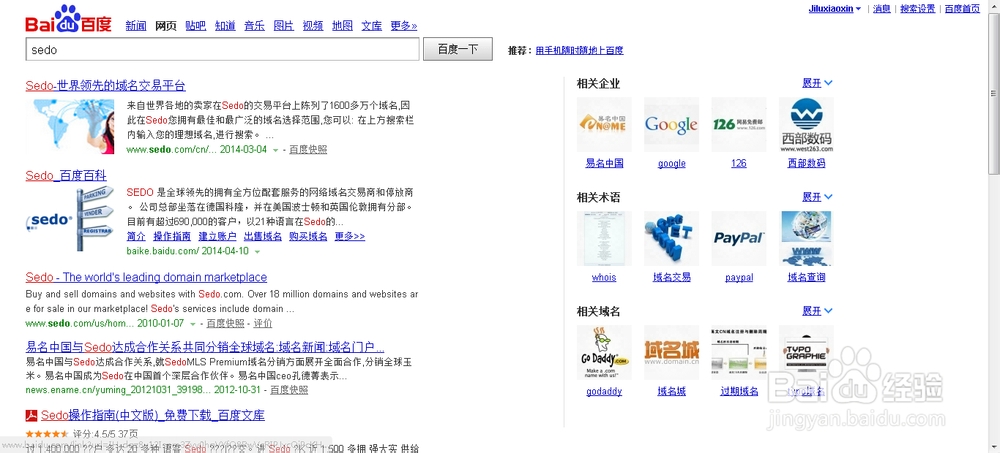The image size is (1000, 453).
Task: Go to 百度首页 link
Action: [x=962, y=8]
